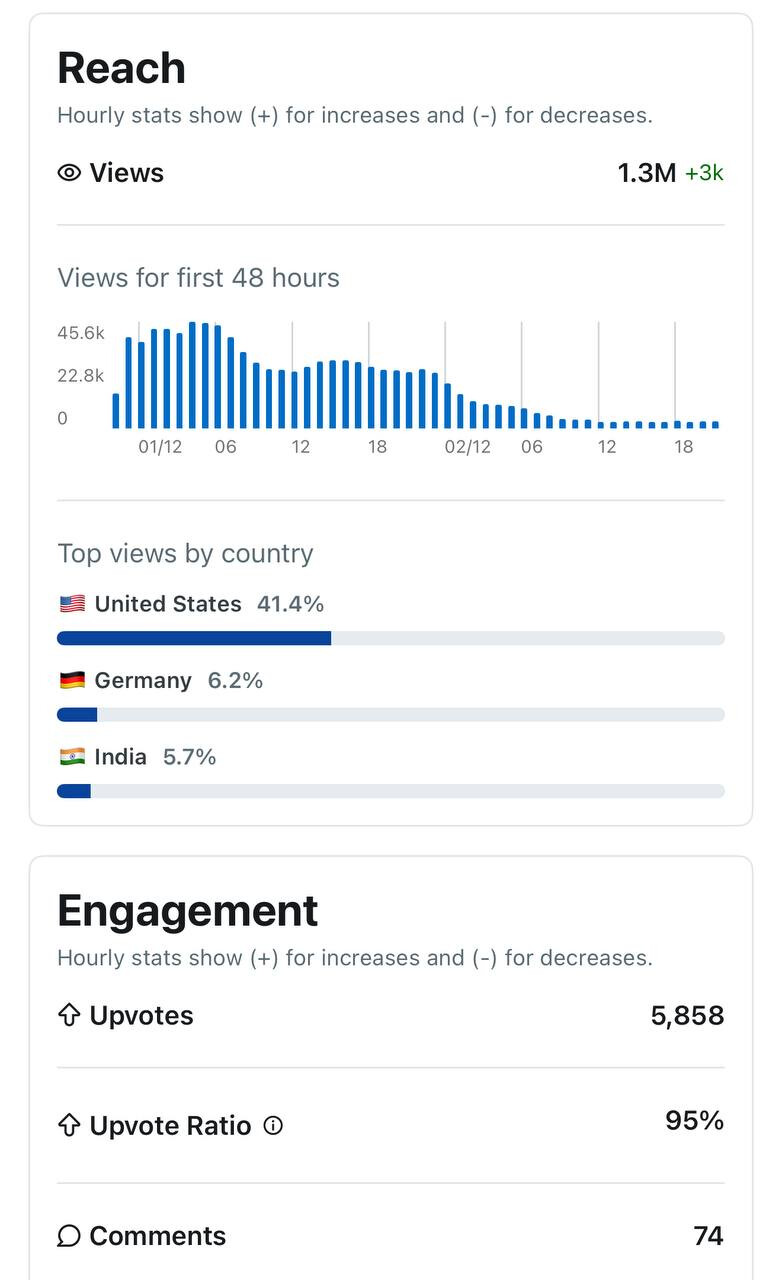Click the Comments speech bubble icon

69,1237
